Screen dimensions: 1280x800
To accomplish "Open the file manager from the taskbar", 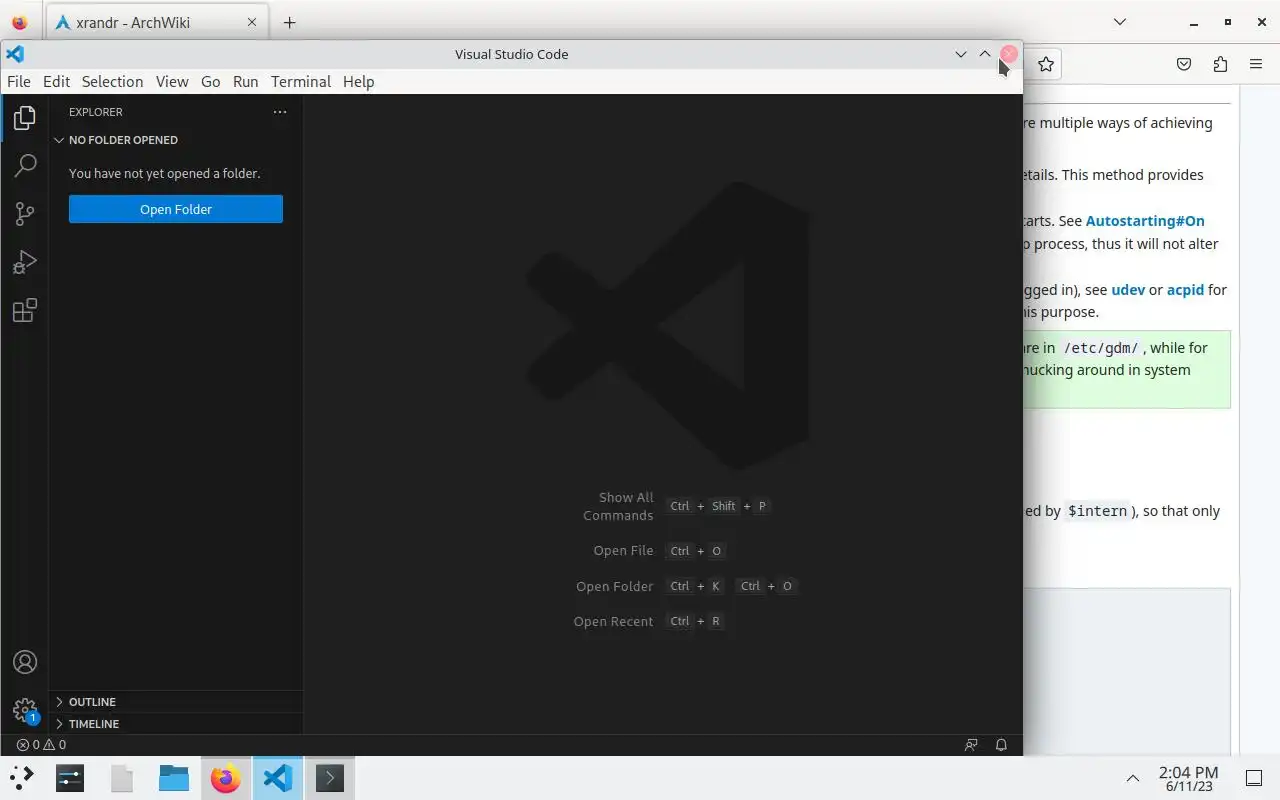I will coord(174,777).
